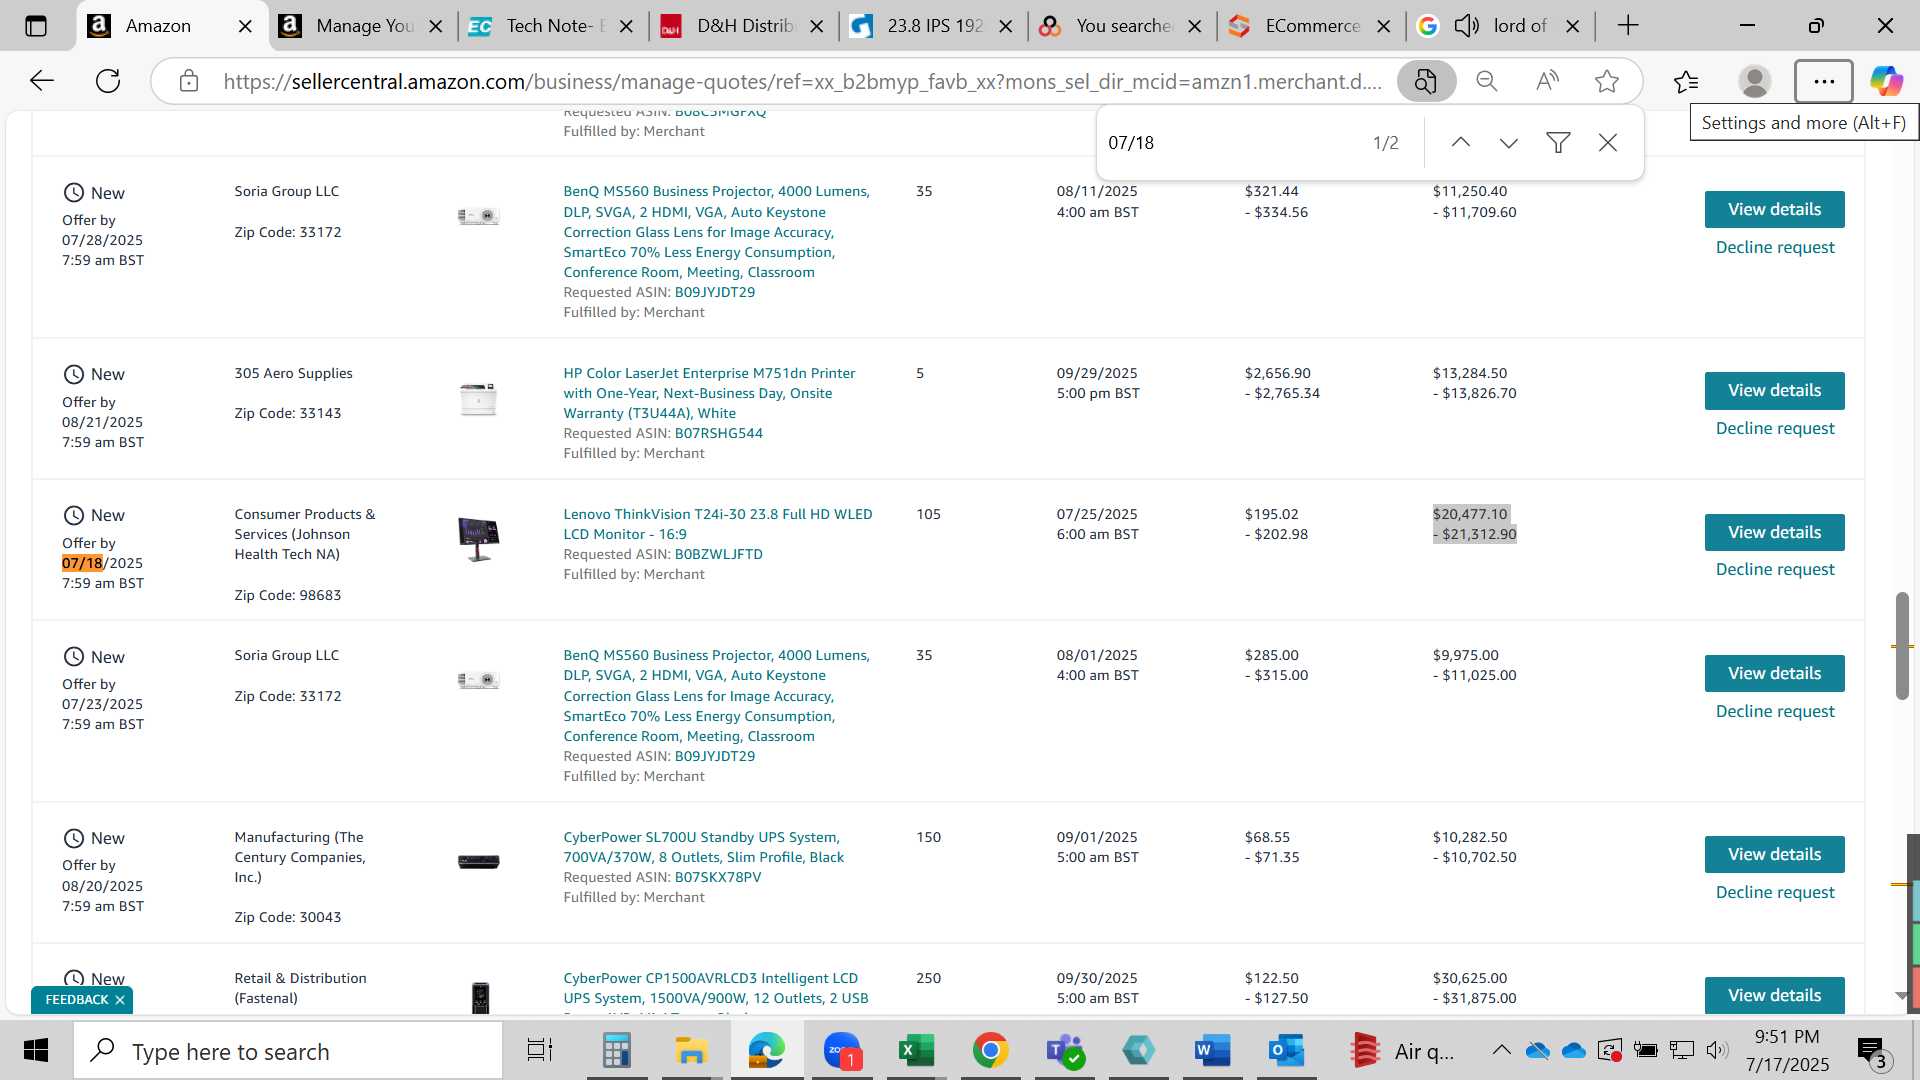Go back with the browser back arrow
Viewport: 1920px width, 1080px height.
pos(41,81)
